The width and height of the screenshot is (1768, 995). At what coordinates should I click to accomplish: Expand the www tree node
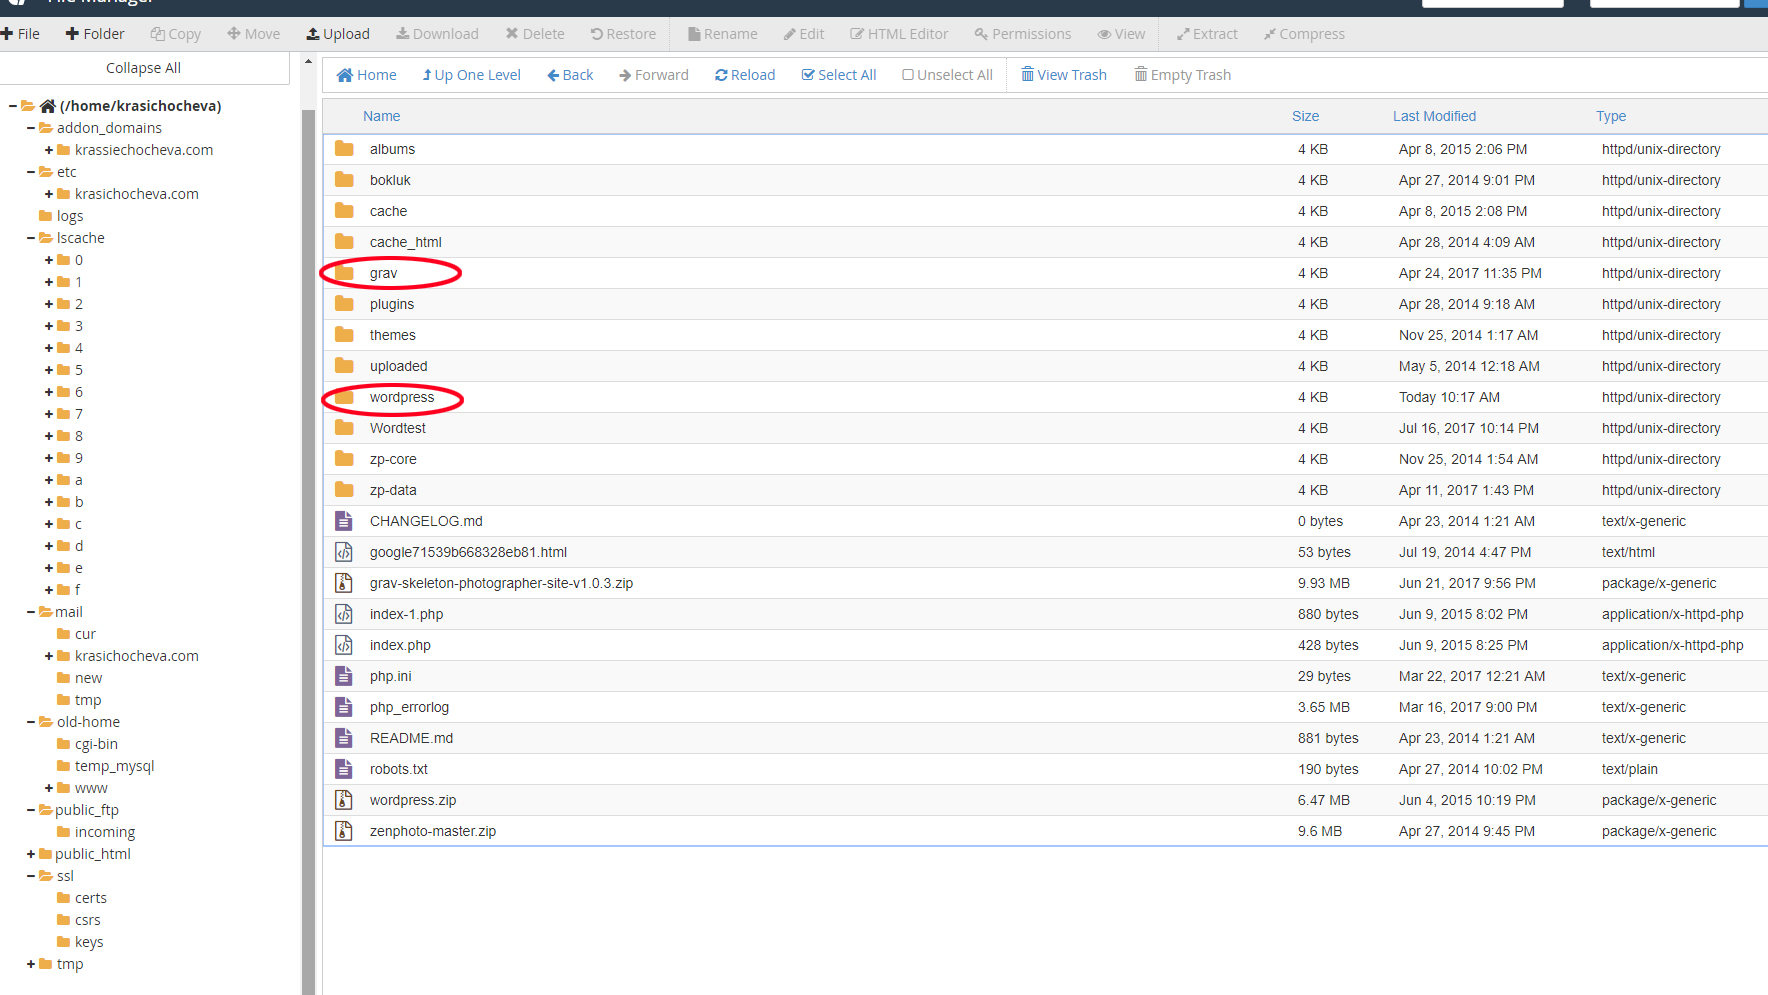[x=49, y=788]
